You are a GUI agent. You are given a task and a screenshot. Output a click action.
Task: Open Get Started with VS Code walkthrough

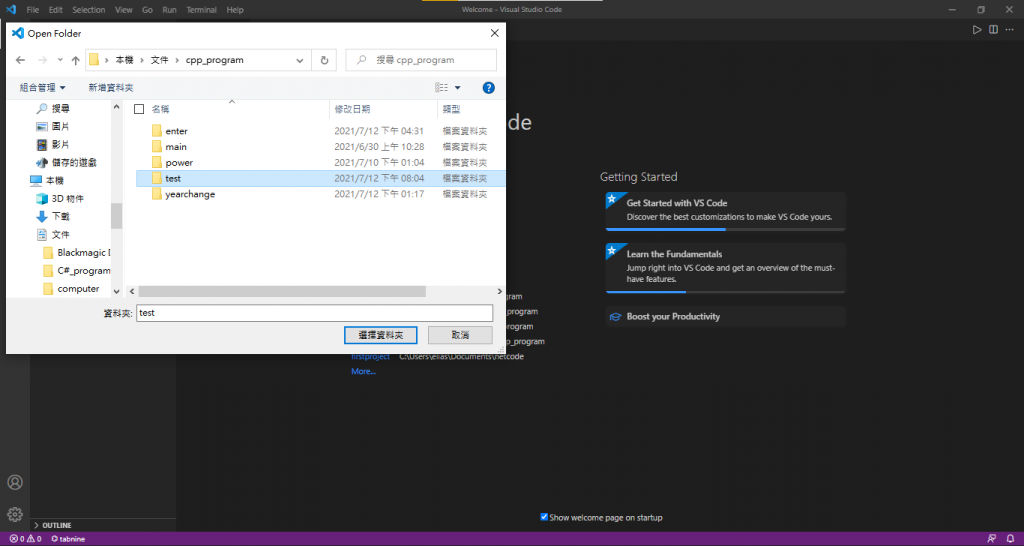726,211
